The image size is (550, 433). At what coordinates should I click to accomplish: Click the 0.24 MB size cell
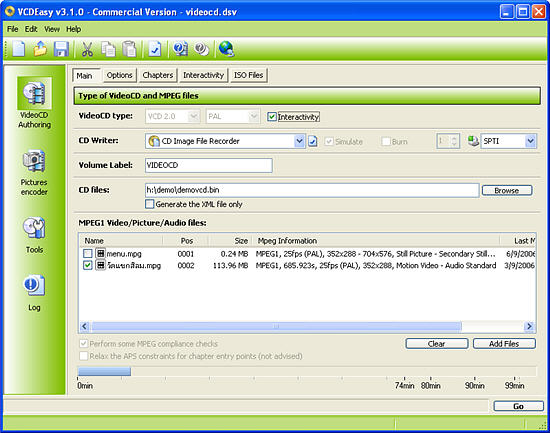tap(234, 254)
